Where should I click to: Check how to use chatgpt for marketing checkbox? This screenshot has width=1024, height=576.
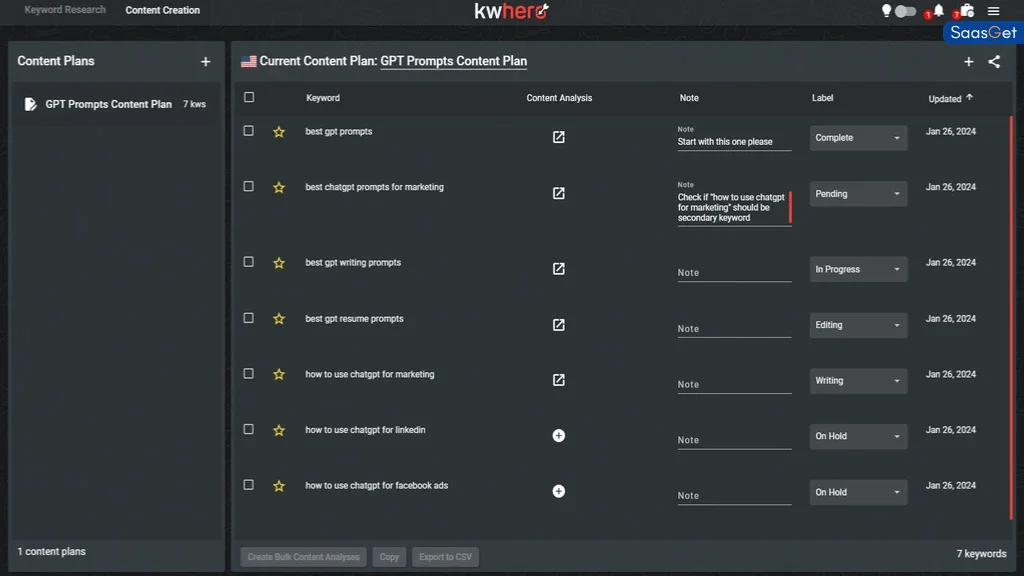pyautogui.click(x=249, y=374)
